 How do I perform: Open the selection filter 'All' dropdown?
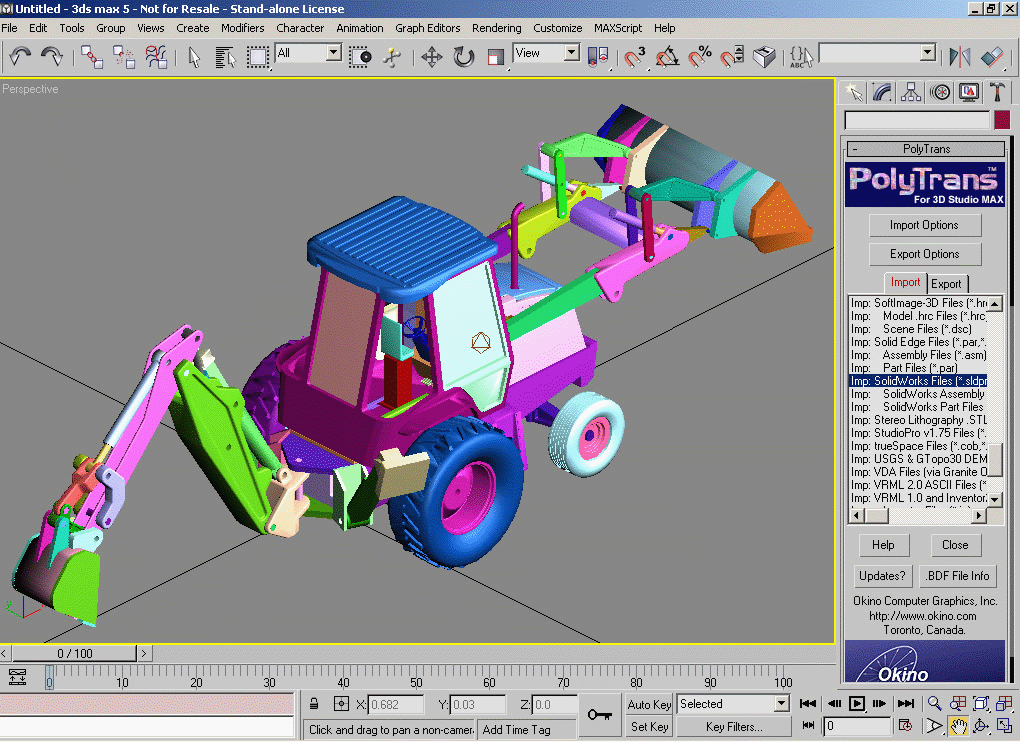pyautogui.click(x=334, y=53)
